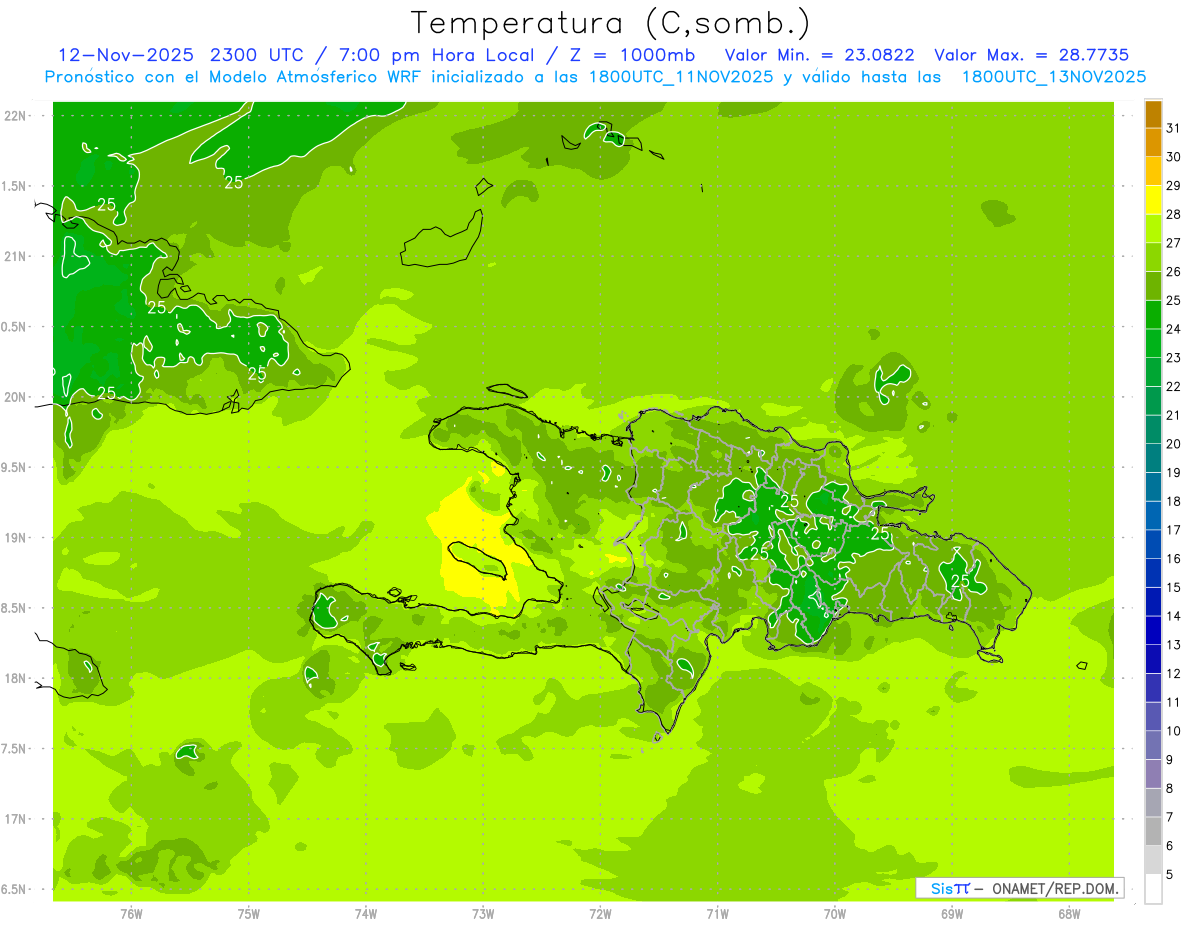Click the "74W" longitude label
Image resolution: width=1200 pixels, height=927 pixels.
[x=366, y=914]
